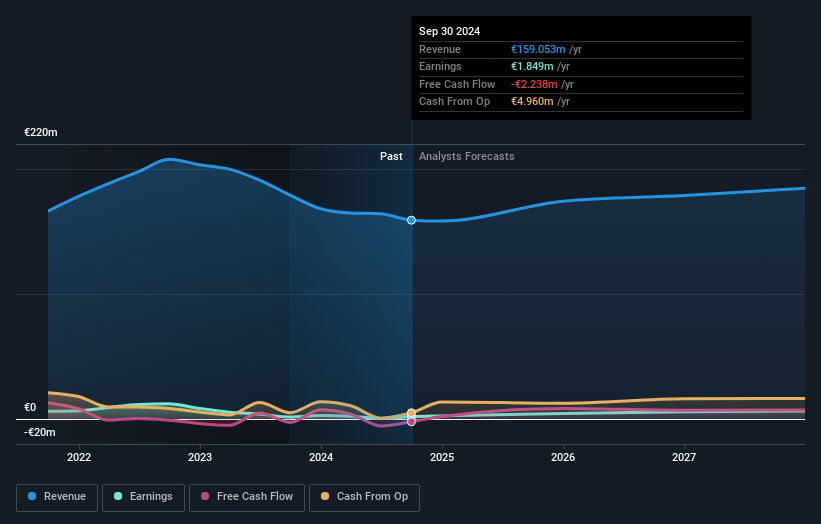This screenshot has width=821, height=524.
Task: Click the teal Earnings legend dot
Action: (x=118, y=496)
